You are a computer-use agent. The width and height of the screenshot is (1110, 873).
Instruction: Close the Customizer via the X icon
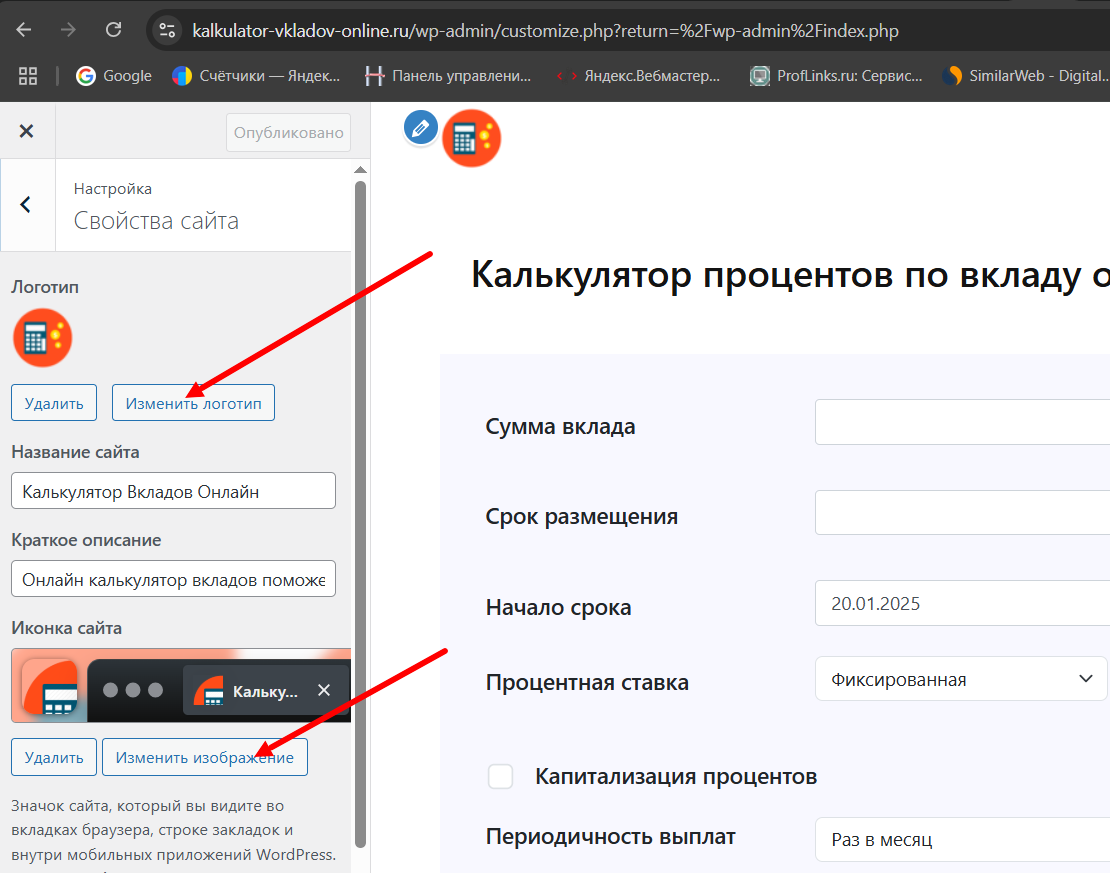27,131
